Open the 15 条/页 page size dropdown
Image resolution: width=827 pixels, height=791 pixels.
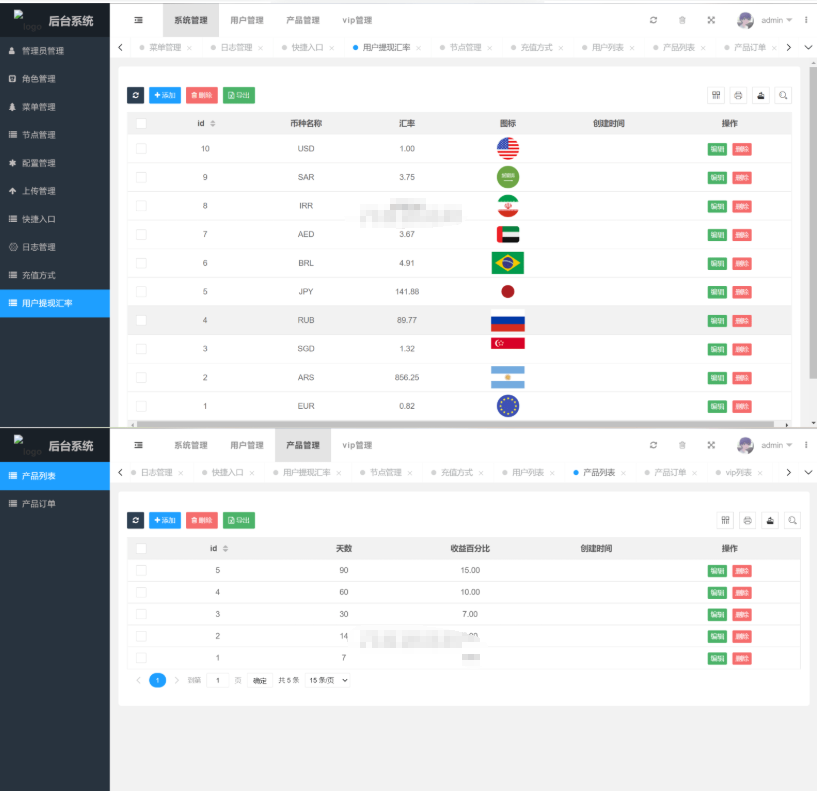[x=329, y=680]
